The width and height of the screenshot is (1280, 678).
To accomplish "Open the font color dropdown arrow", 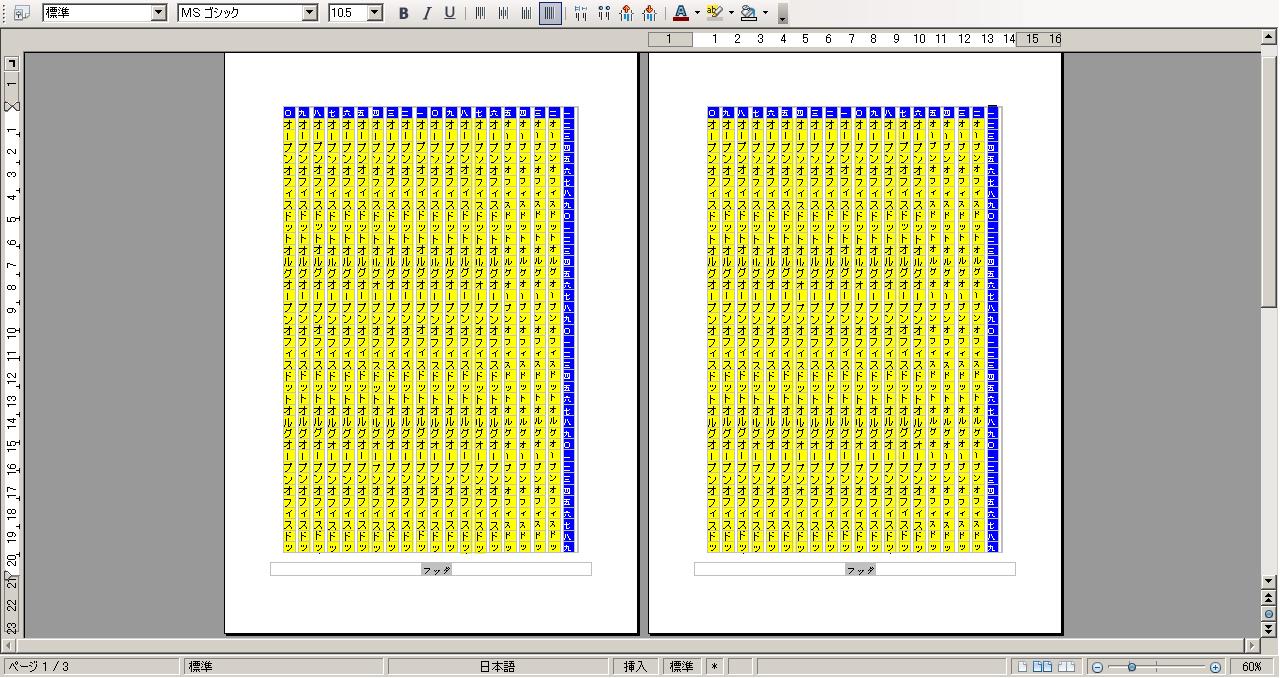I will click(x=697, y=13).
